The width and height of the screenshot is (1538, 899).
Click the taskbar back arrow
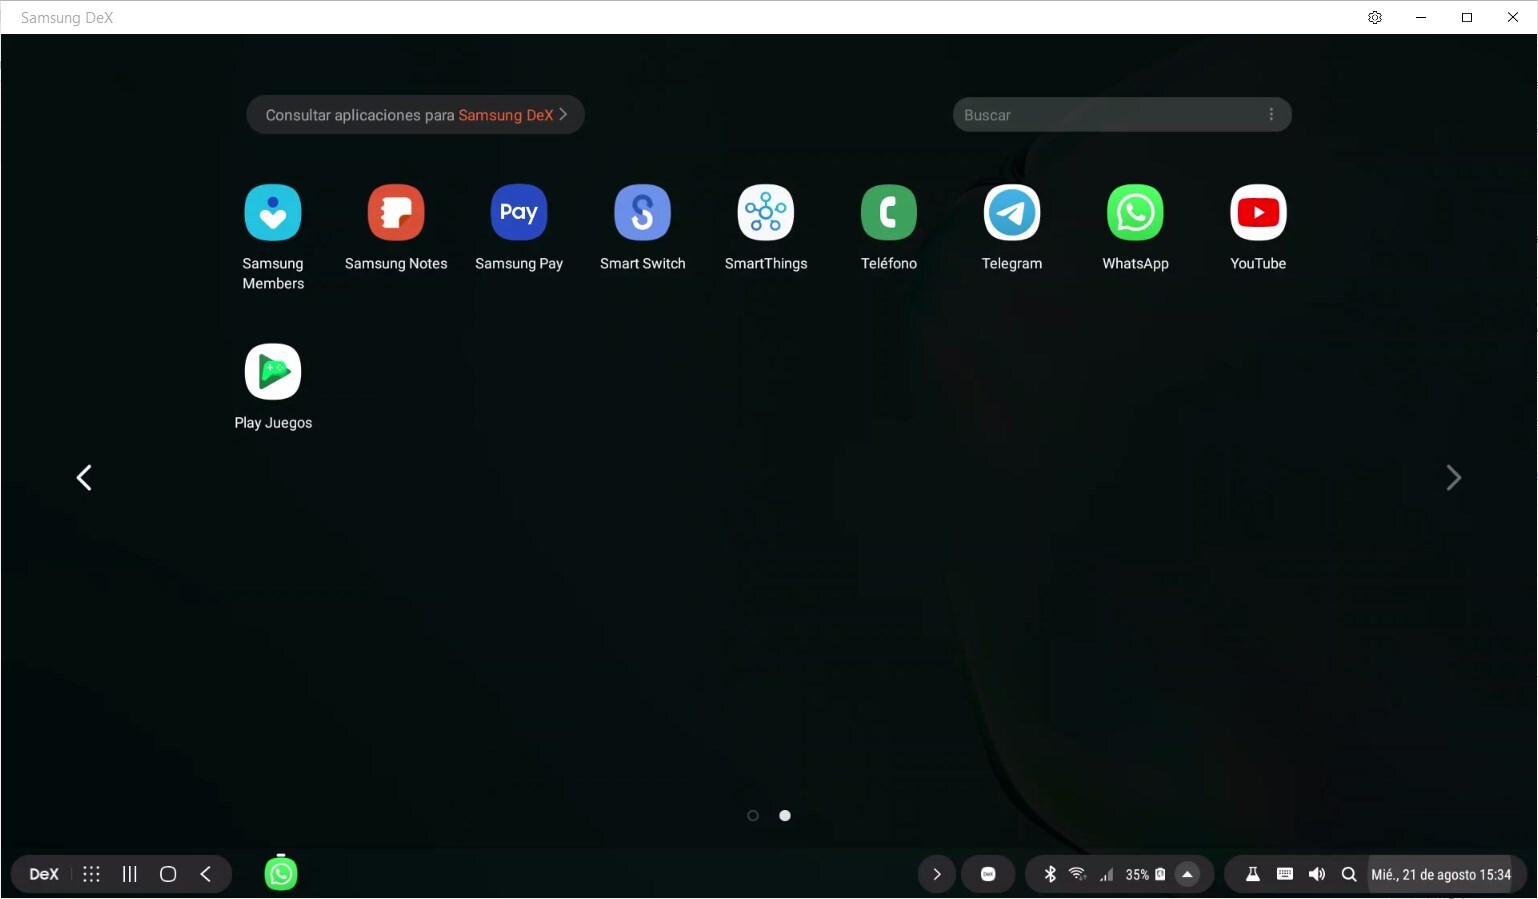(206, 874)
